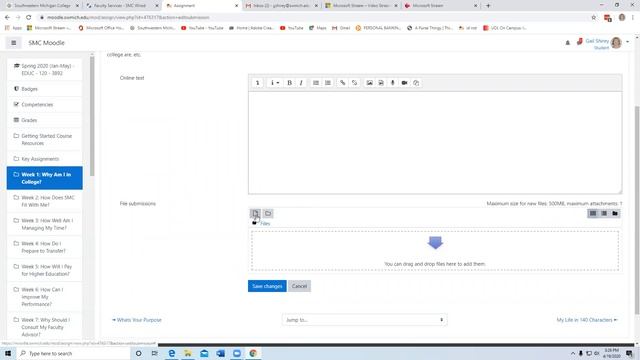Open the YouTube - YouTube bookmark
This screenshot has height=360, width=640.
click(202, 28)
